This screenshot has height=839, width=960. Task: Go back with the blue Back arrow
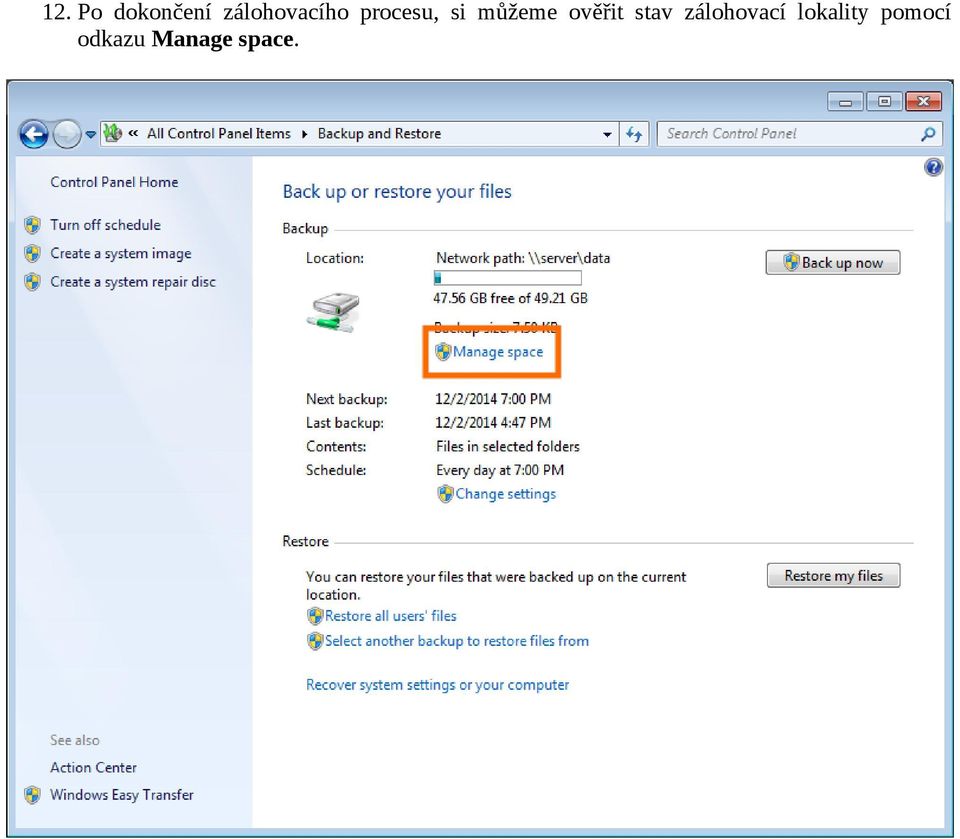tap(34, 134)
